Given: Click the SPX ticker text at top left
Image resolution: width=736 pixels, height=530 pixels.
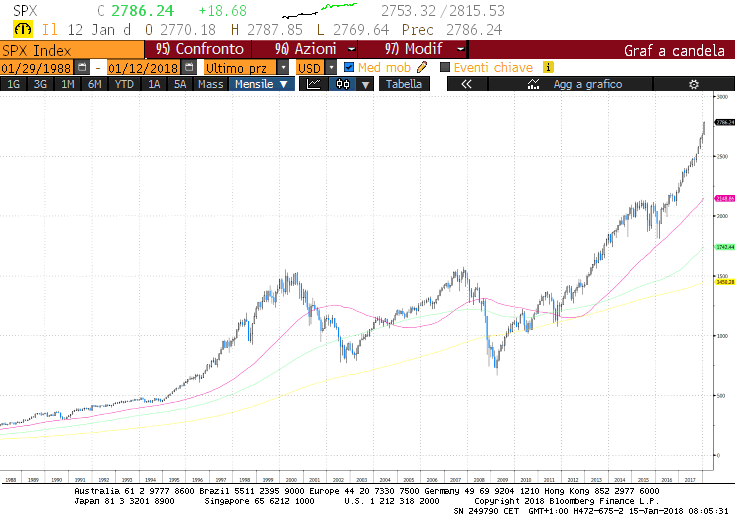Looking at the screenshot, I should pyautogui.click(x=25, y=10).
